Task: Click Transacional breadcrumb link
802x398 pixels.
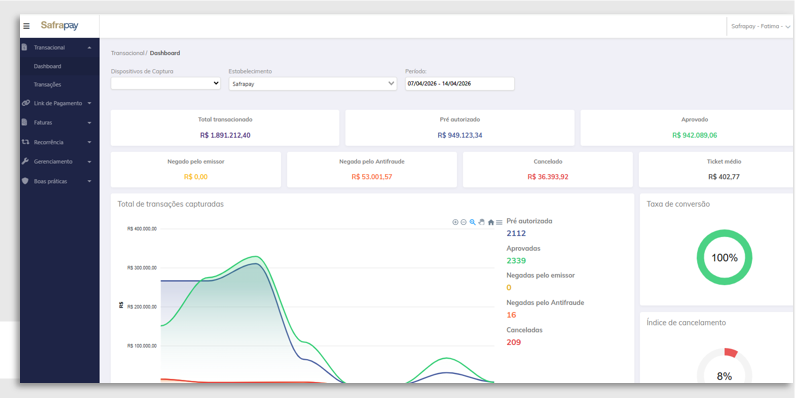Action: 127,53
